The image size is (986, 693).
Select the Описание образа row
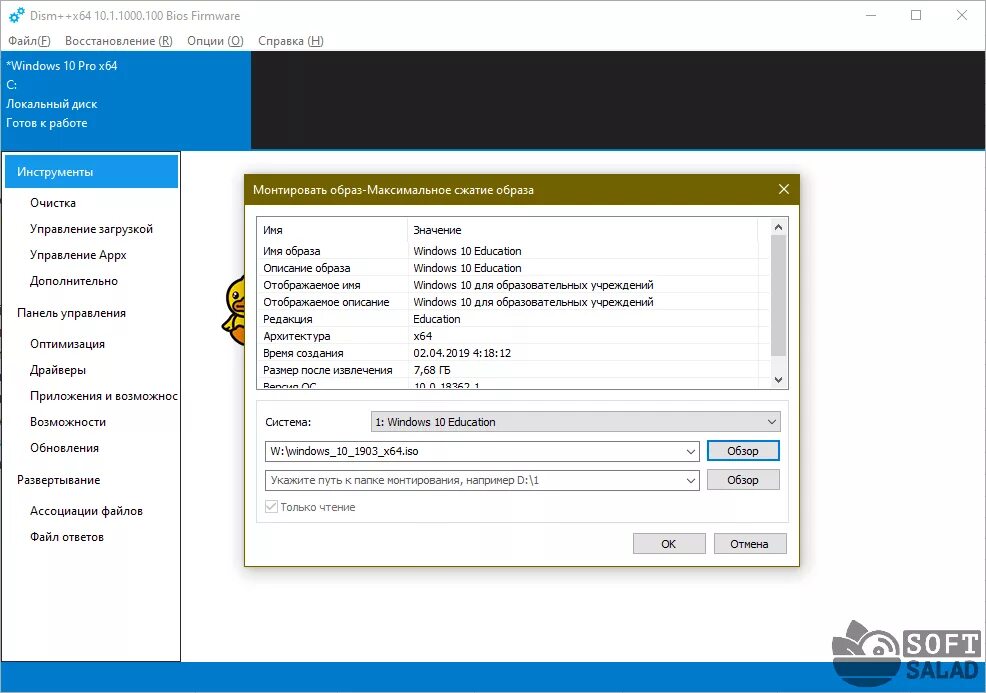(x=511, y=268)
